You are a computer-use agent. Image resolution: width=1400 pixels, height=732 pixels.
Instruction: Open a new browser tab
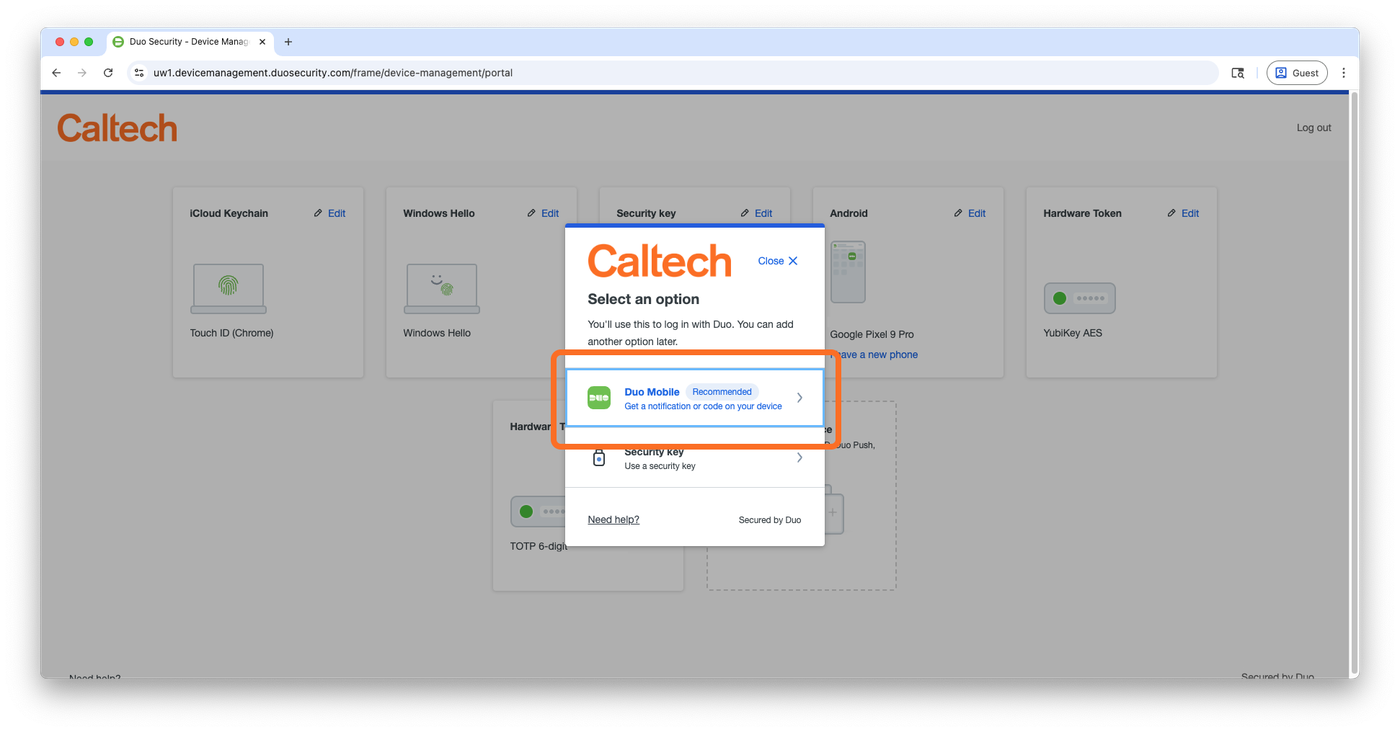(x=288, y=42)
